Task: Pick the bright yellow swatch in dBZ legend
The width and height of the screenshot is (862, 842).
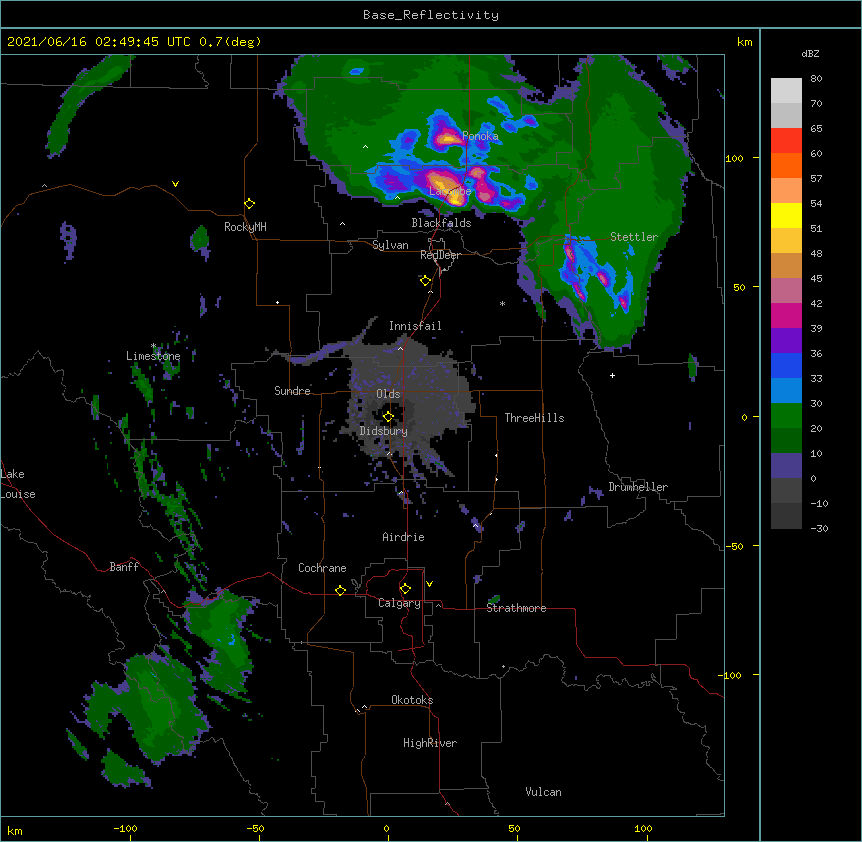Action: click(x=786, y=215)
